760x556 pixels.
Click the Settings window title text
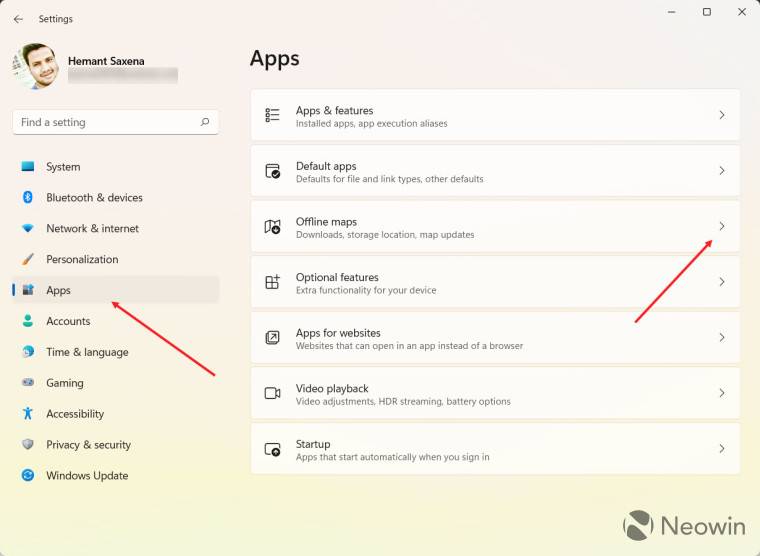tap(56, 19)
